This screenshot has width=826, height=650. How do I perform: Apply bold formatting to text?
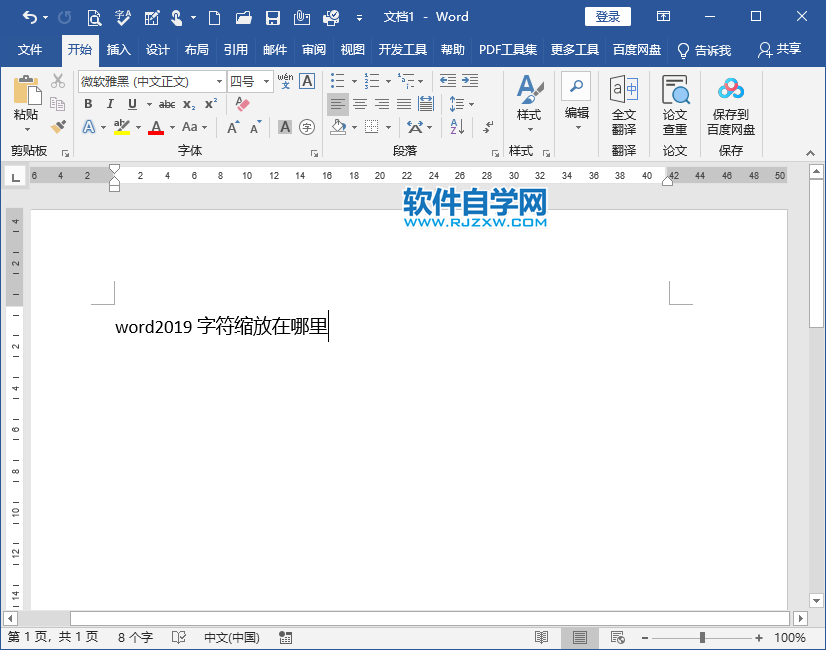click(x=89, y=103)
